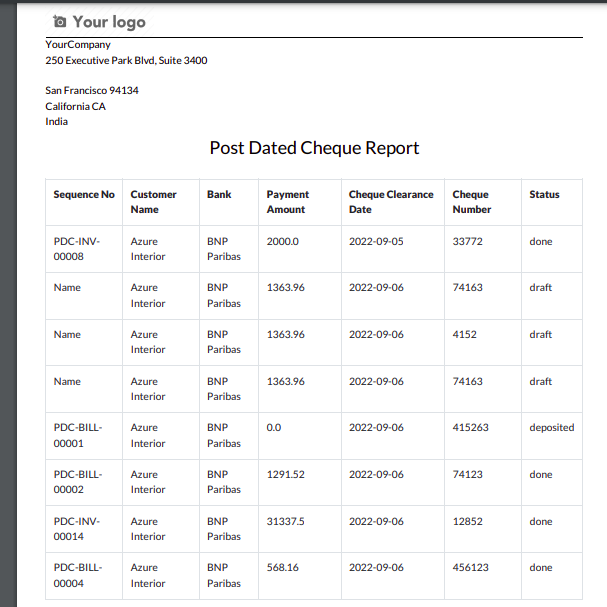Click the camera icon beside Your logo
The width and height of the screenshot is (607, 607).
coord(59,21)
